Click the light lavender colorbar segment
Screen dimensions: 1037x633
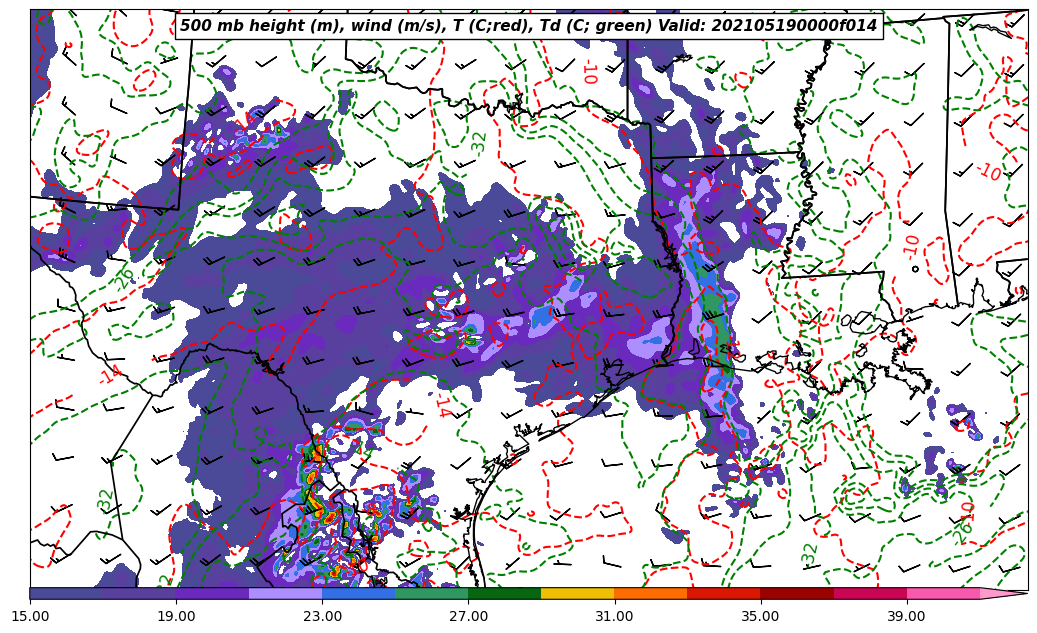pyautogui.click(x=285, y=593)
